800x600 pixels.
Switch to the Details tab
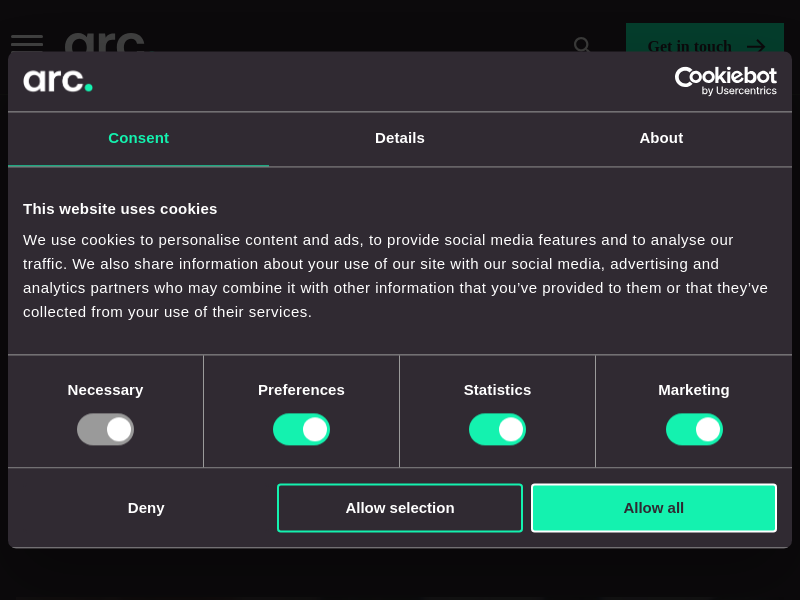point(400,138)
